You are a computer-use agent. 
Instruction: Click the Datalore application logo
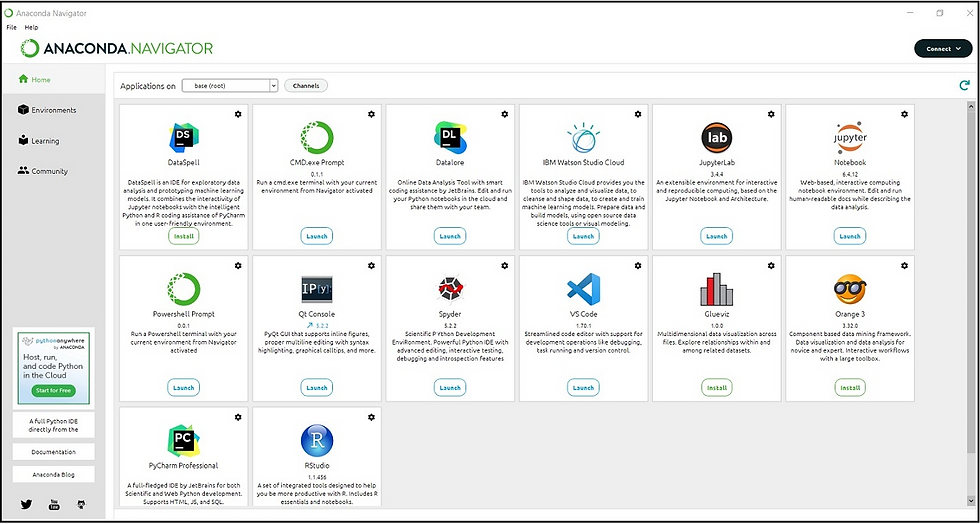click(450, 138)
